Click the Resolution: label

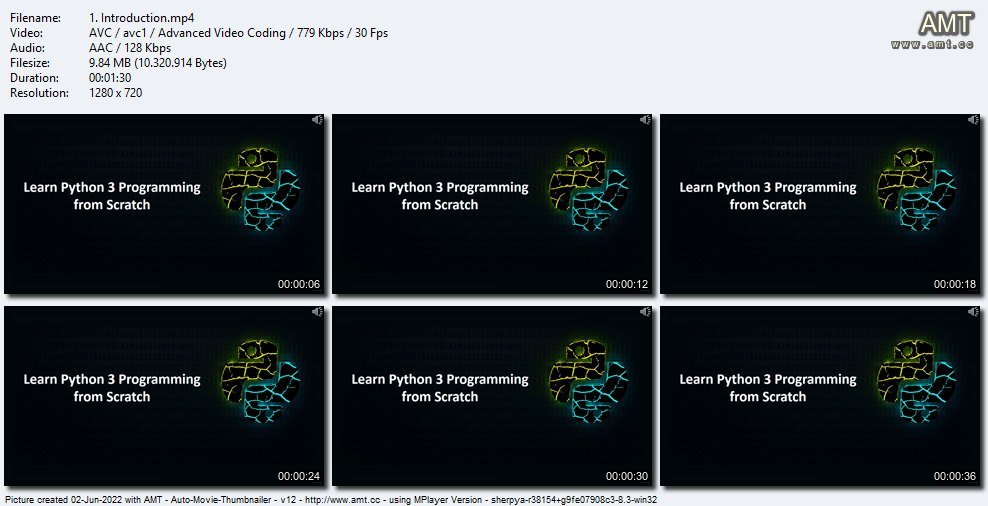(39, 93)
